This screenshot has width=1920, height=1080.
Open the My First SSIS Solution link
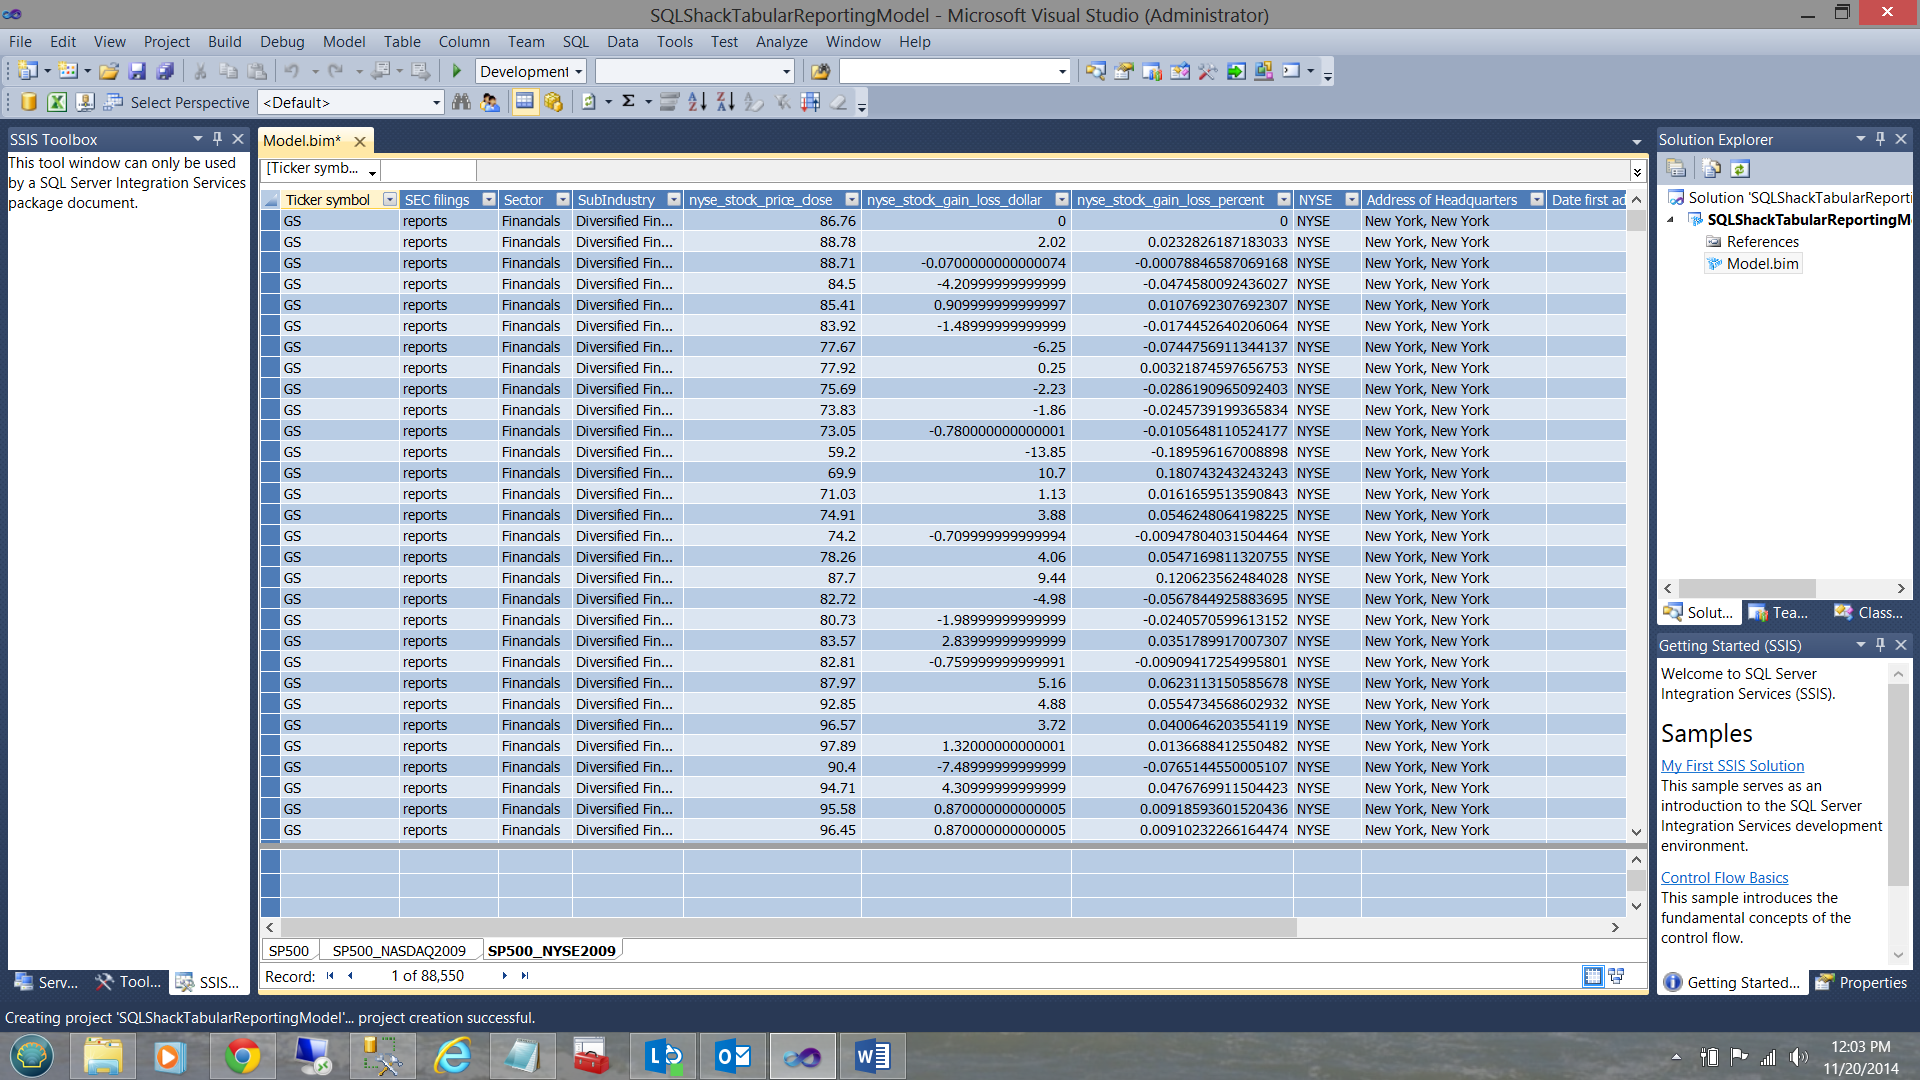click(1732, 766)
